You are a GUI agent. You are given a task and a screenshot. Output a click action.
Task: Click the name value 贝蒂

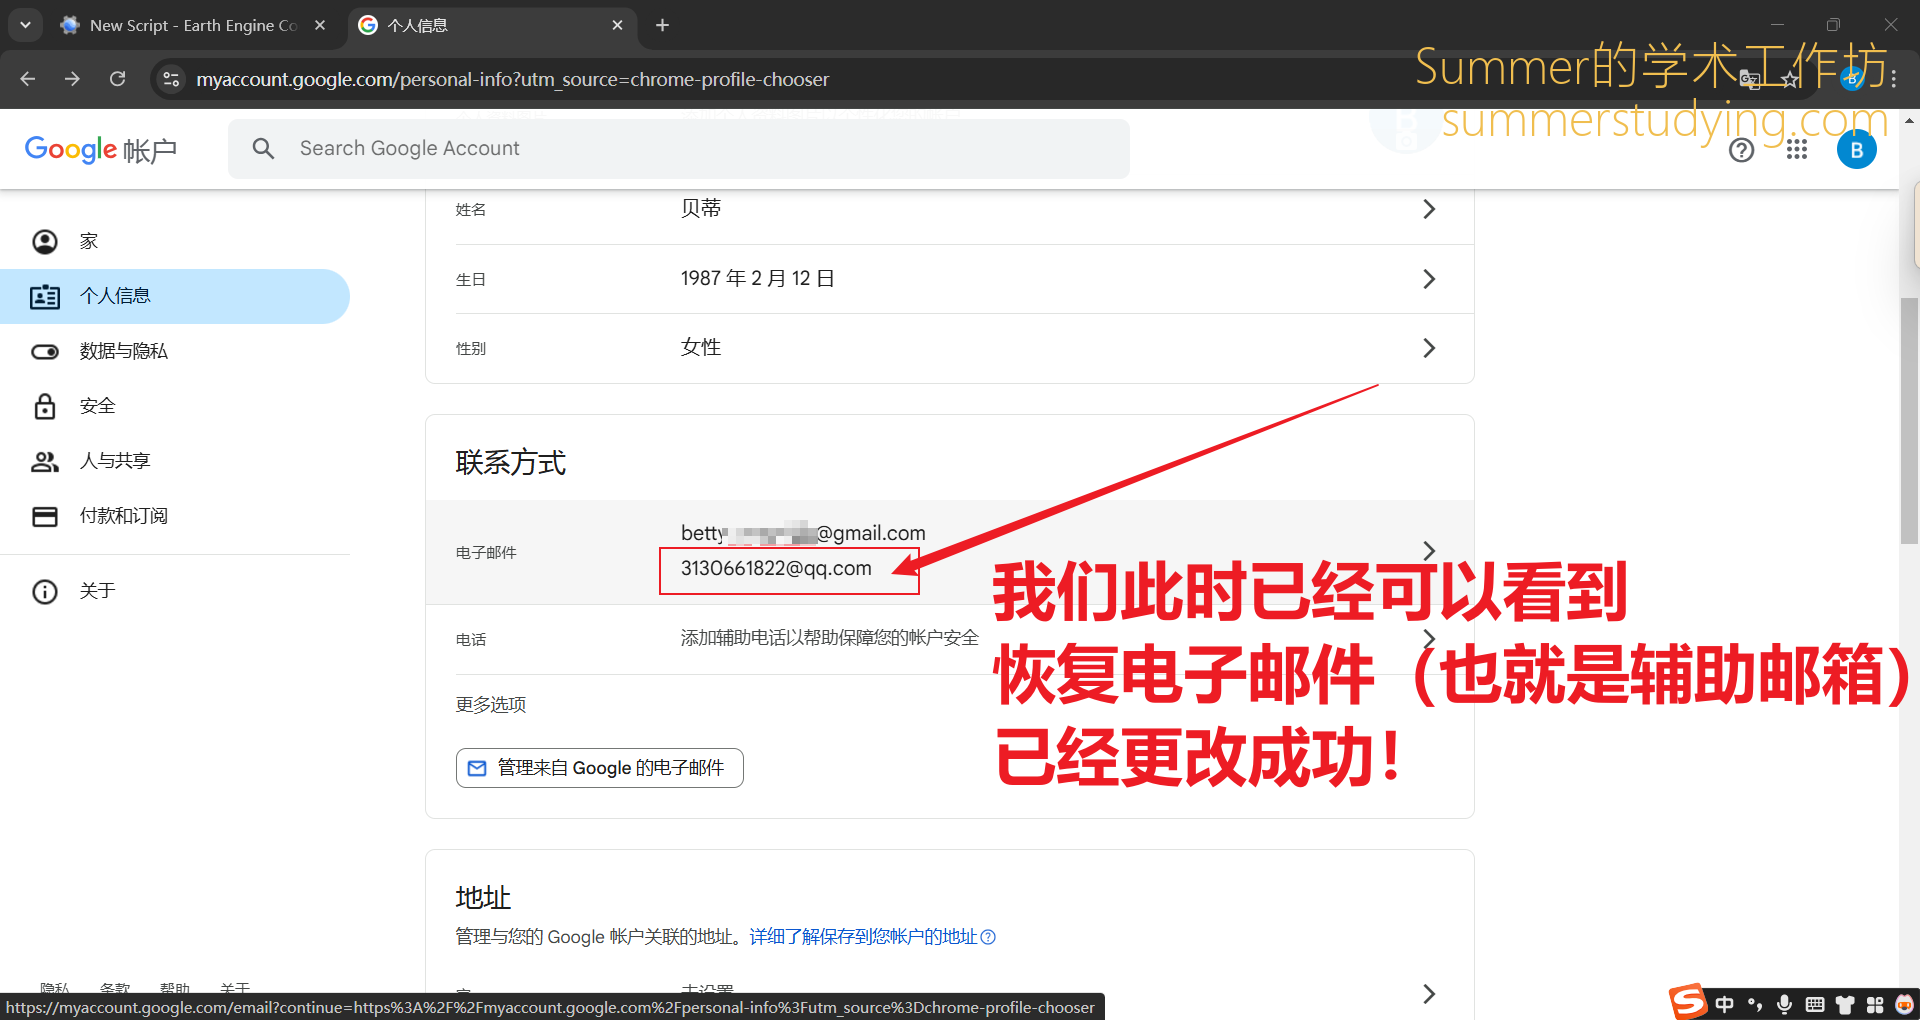(x=701, y=208)
